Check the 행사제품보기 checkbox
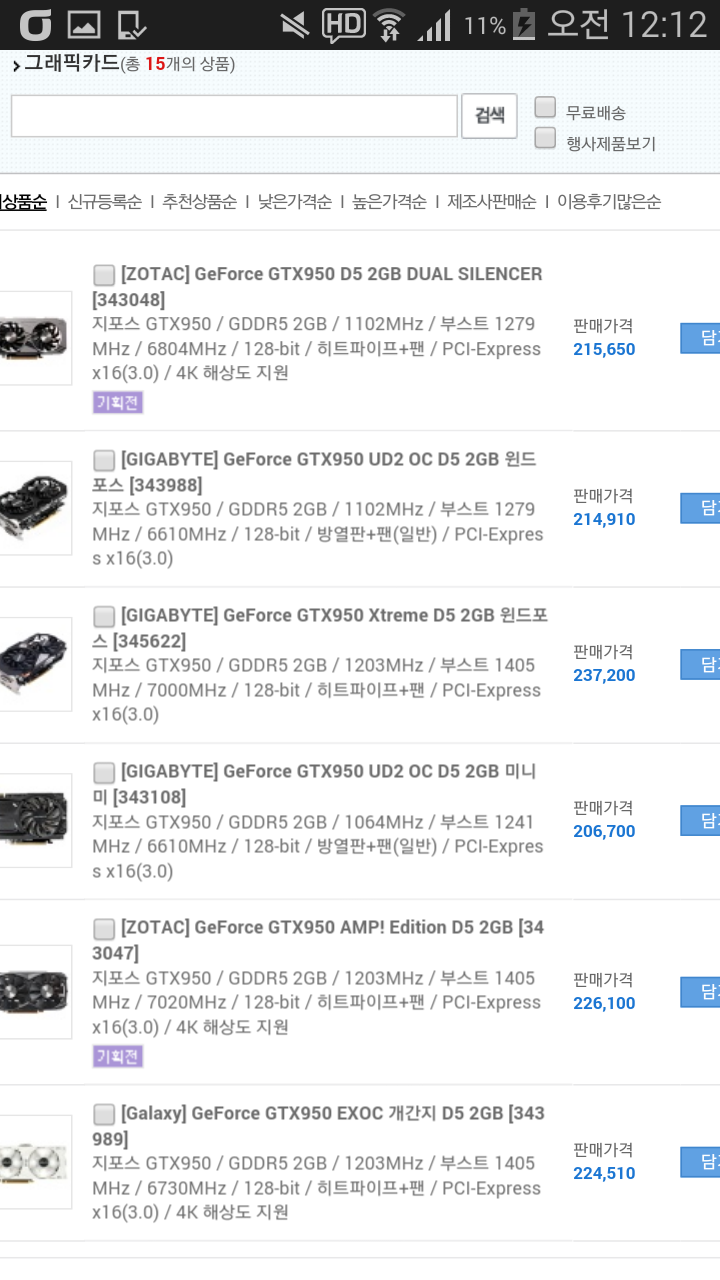Screen dimensions: 720x1280 coord(545,138)
